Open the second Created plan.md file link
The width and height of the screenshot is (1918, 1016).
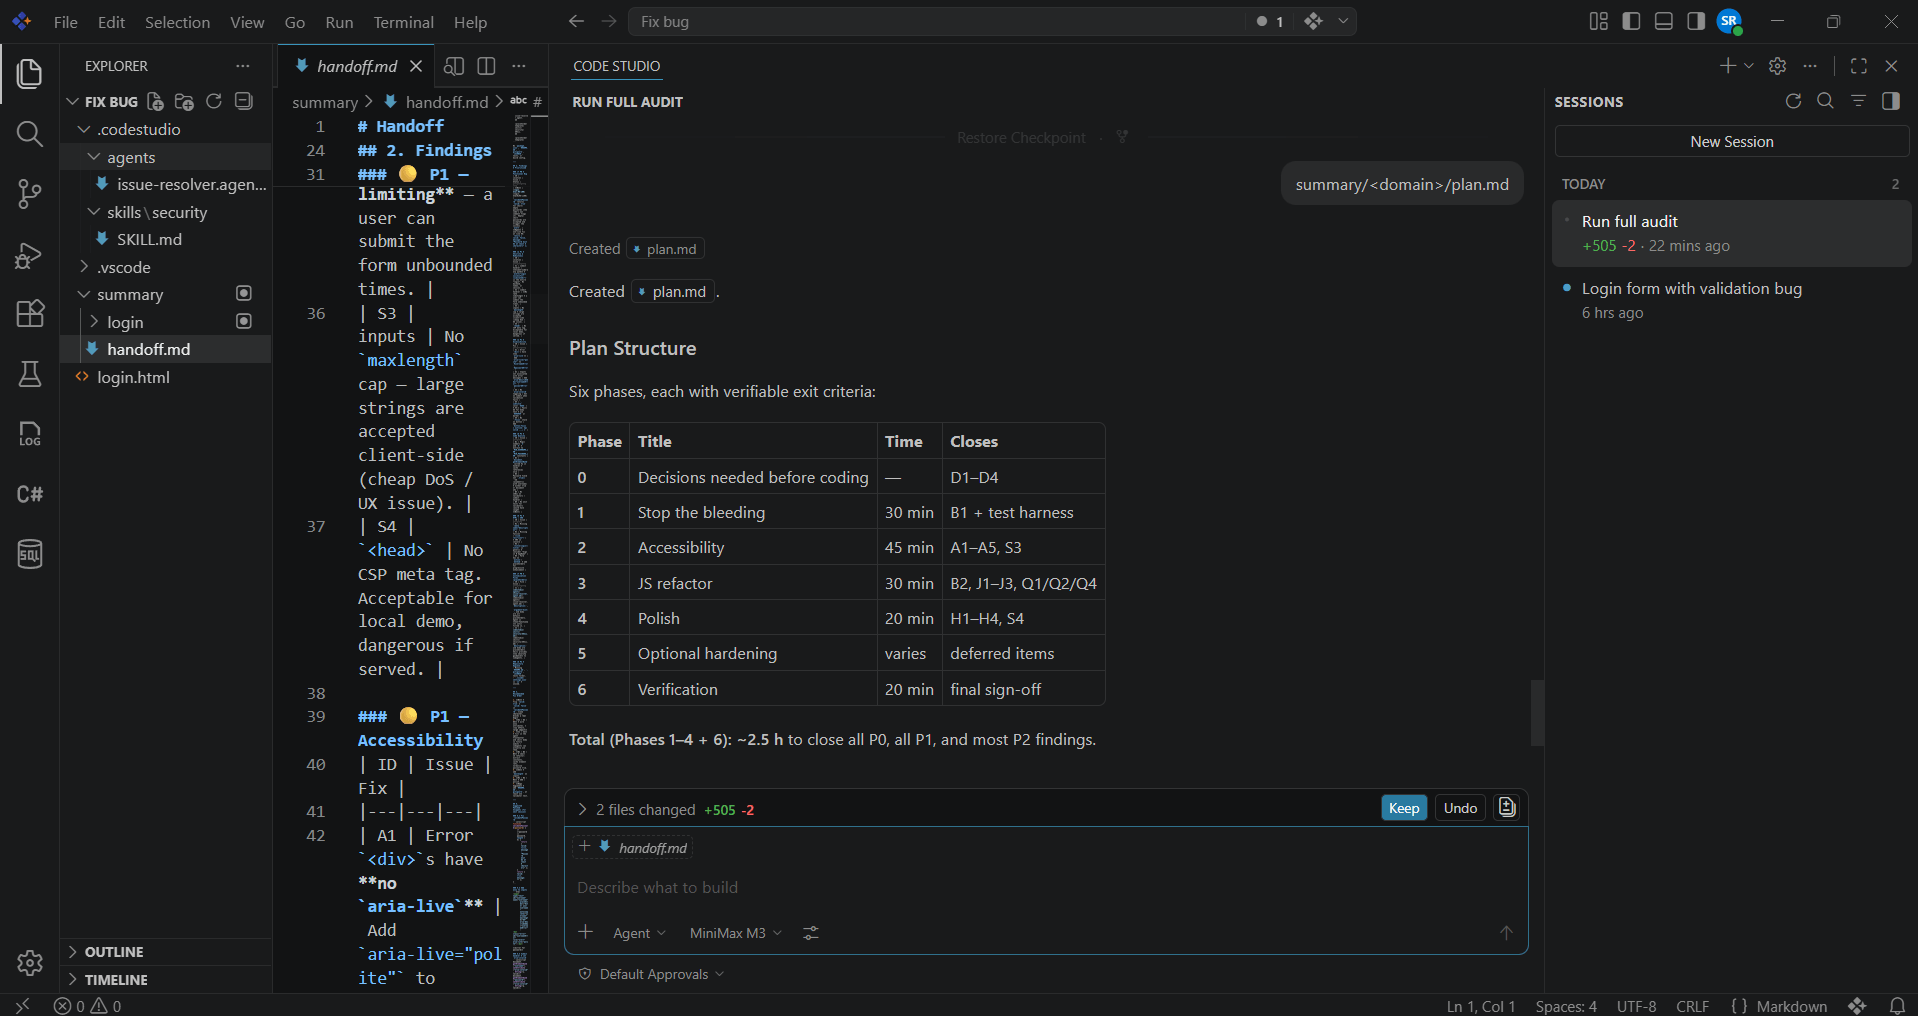coord(673,292)
